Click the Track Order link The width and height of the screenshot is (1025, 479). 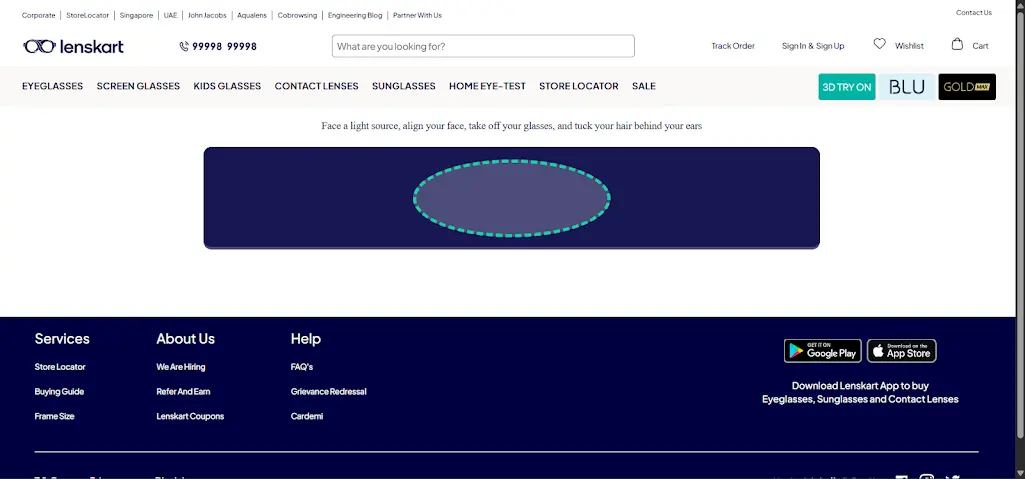pos(733,46)
